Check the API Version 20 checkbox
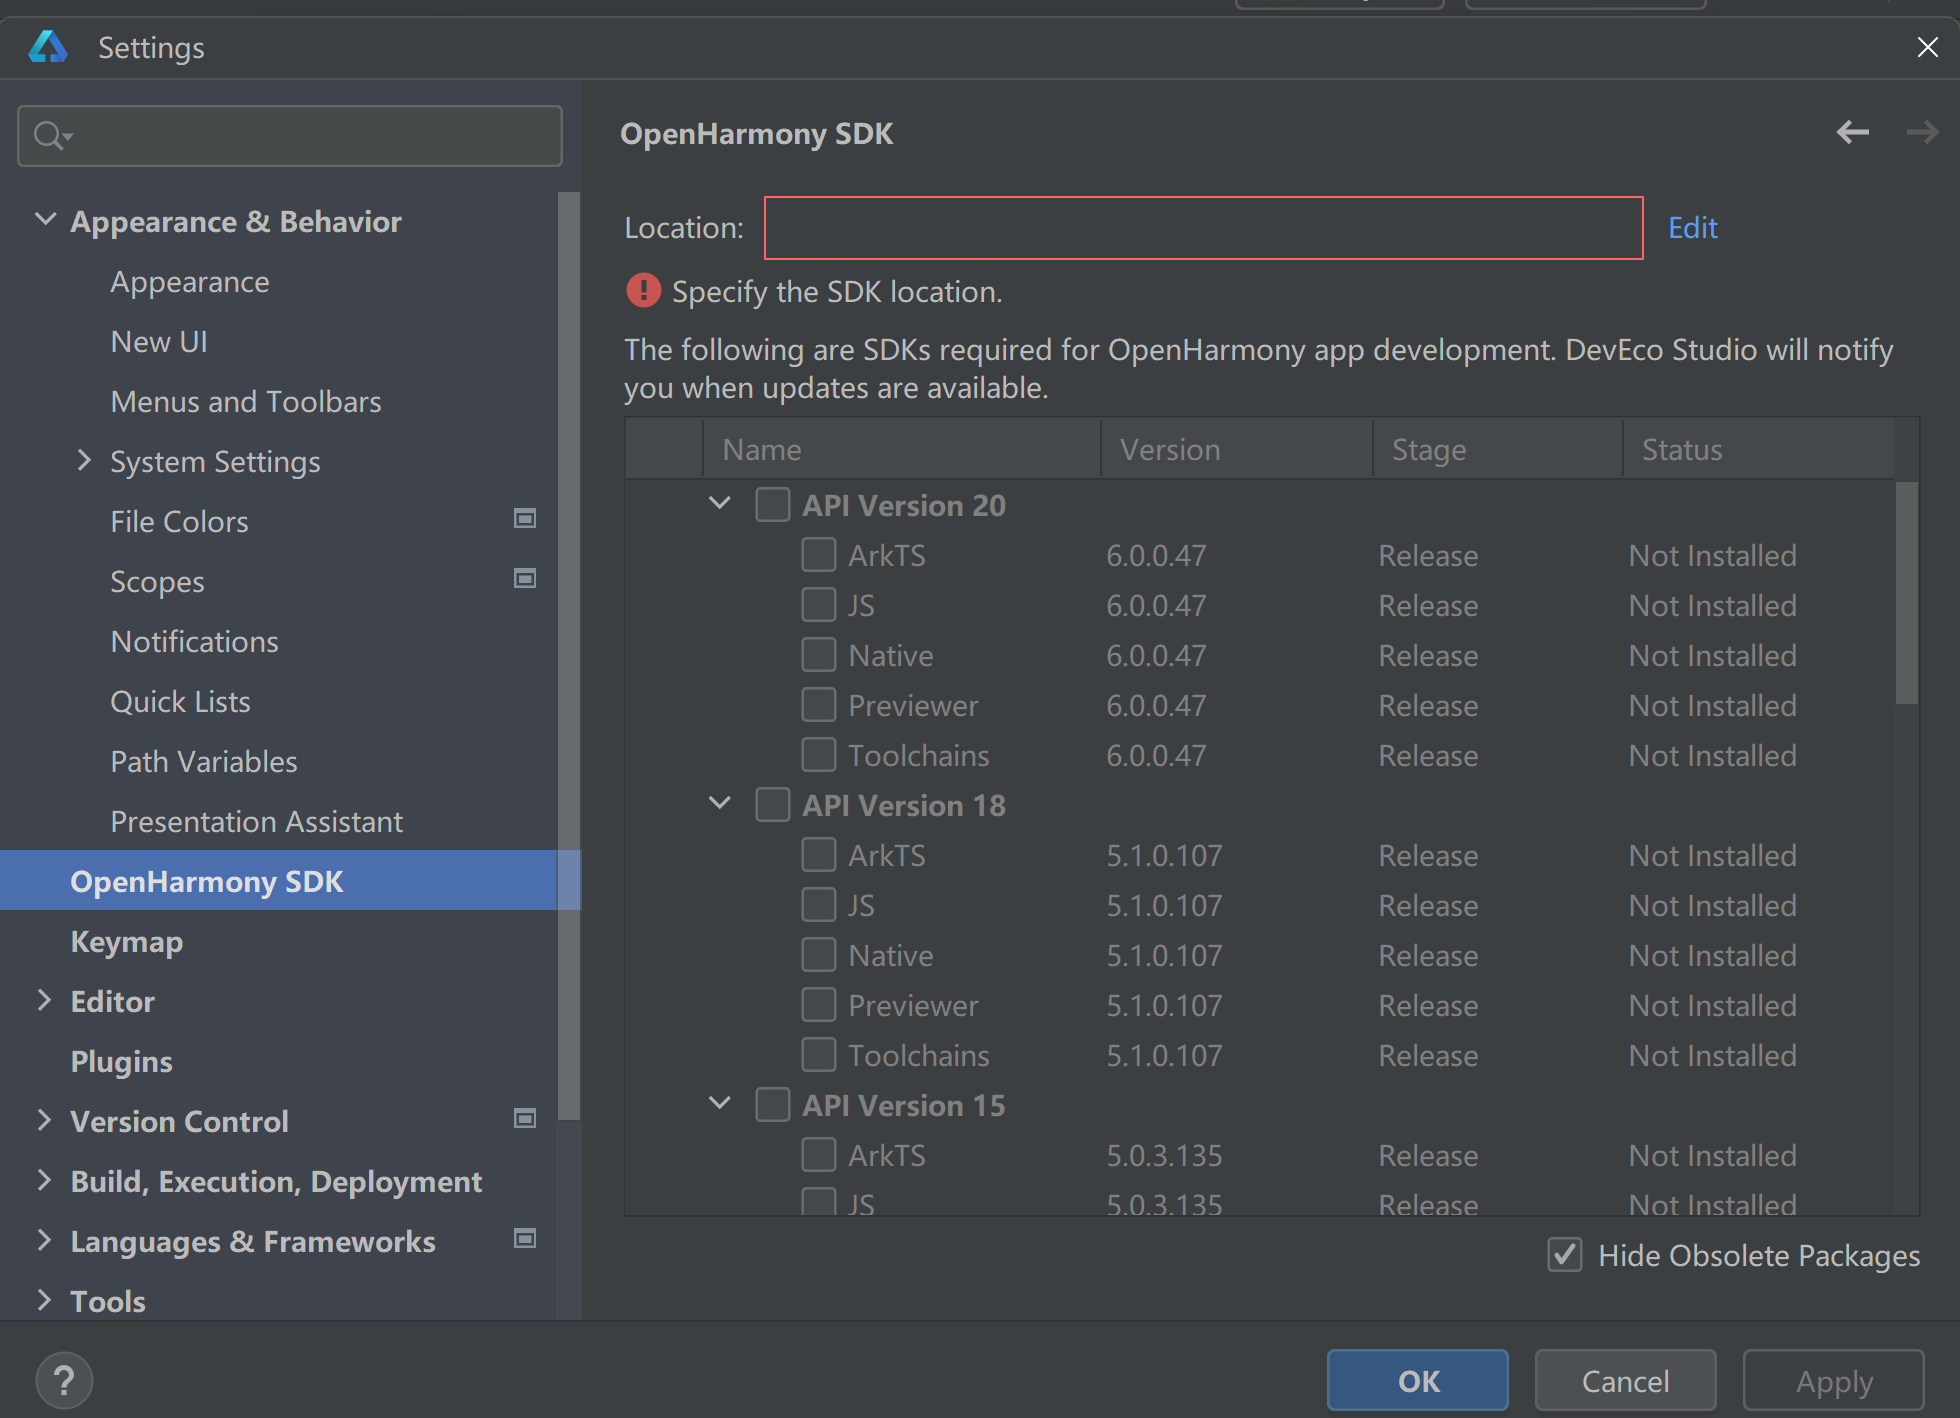 tap(772, 505)
